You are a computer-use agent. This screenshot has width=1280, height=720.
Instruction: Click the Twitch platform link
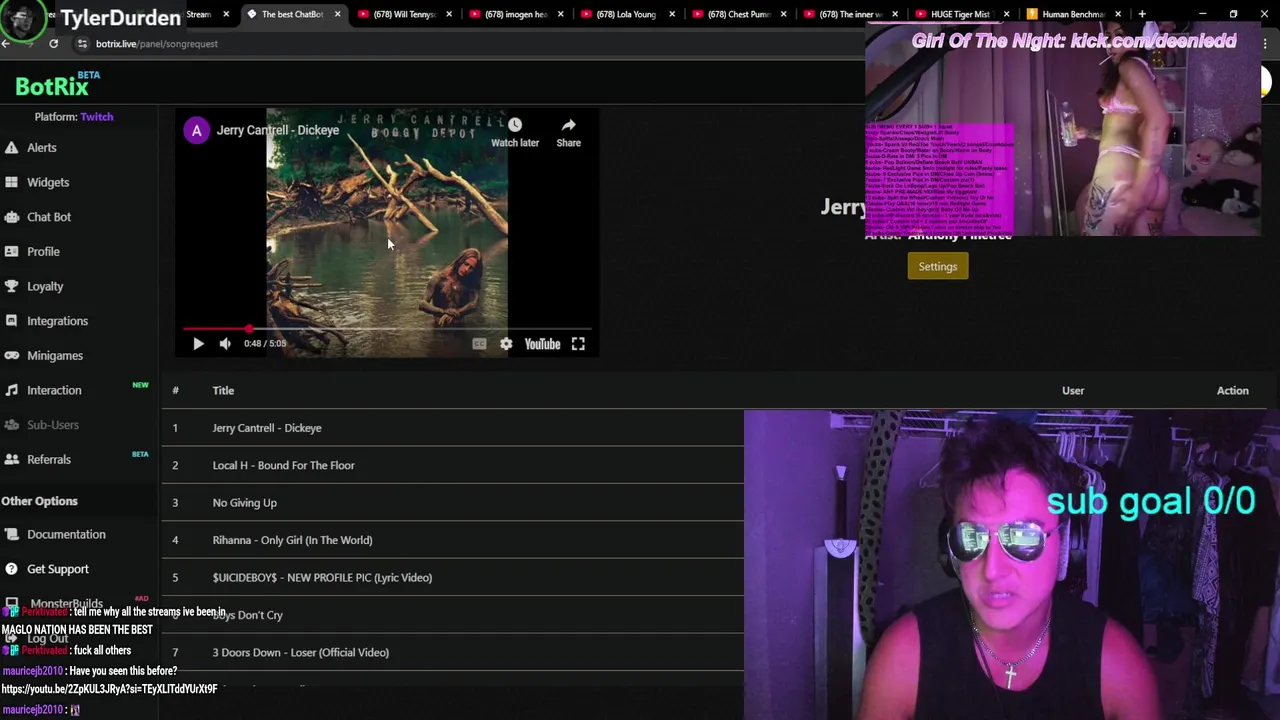tap(97, 117)
